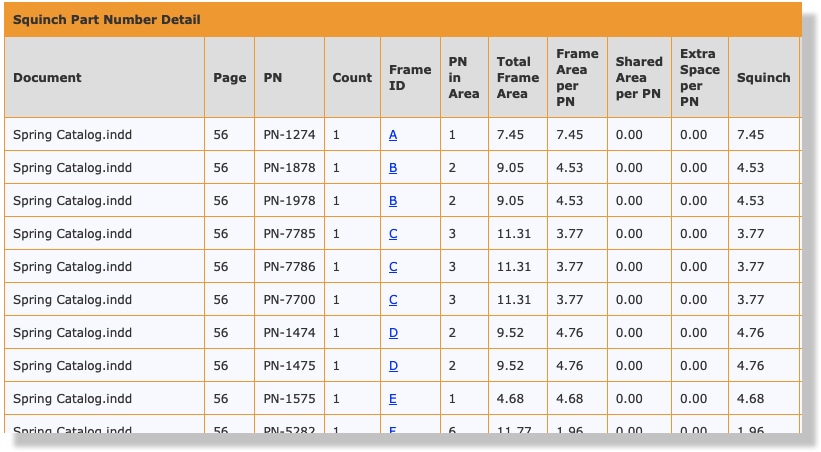821x452 pixels.
Task: Click the Document column header
Action: (x=47, y=78)
